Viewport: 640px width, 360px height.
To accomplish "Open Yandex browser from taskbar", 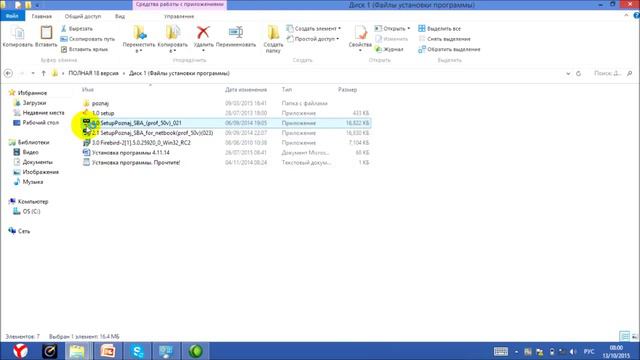I will coord(20,351).
